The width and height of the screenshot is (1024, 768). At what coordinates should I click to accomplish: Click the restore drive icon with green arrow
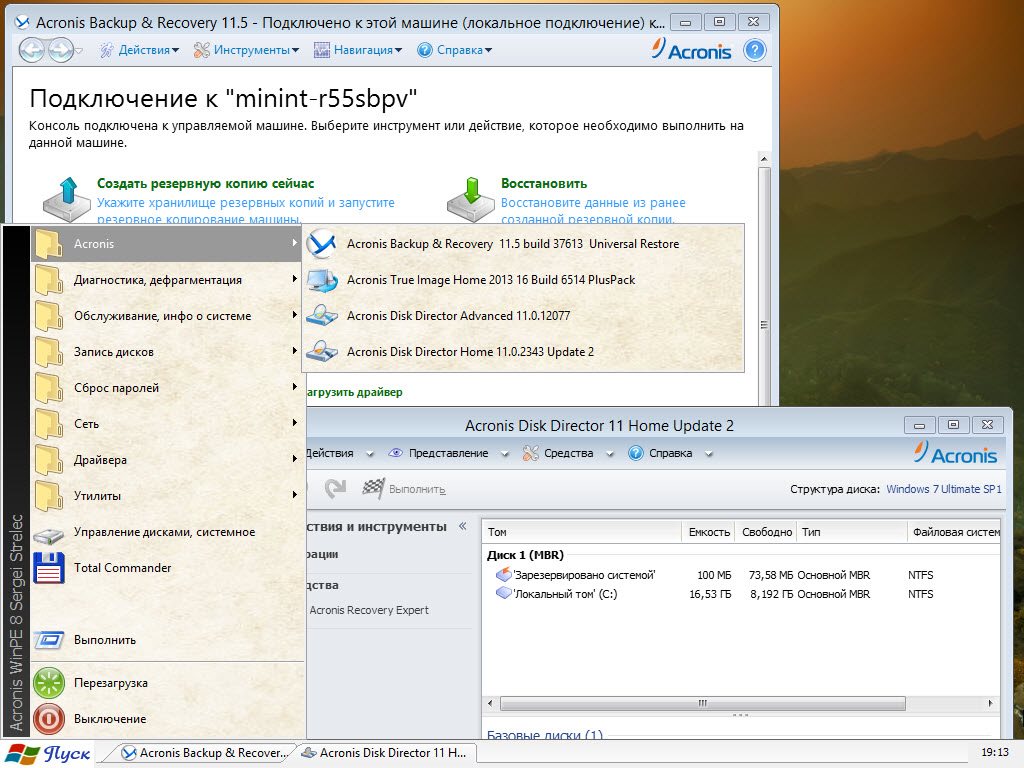point(471,199)
